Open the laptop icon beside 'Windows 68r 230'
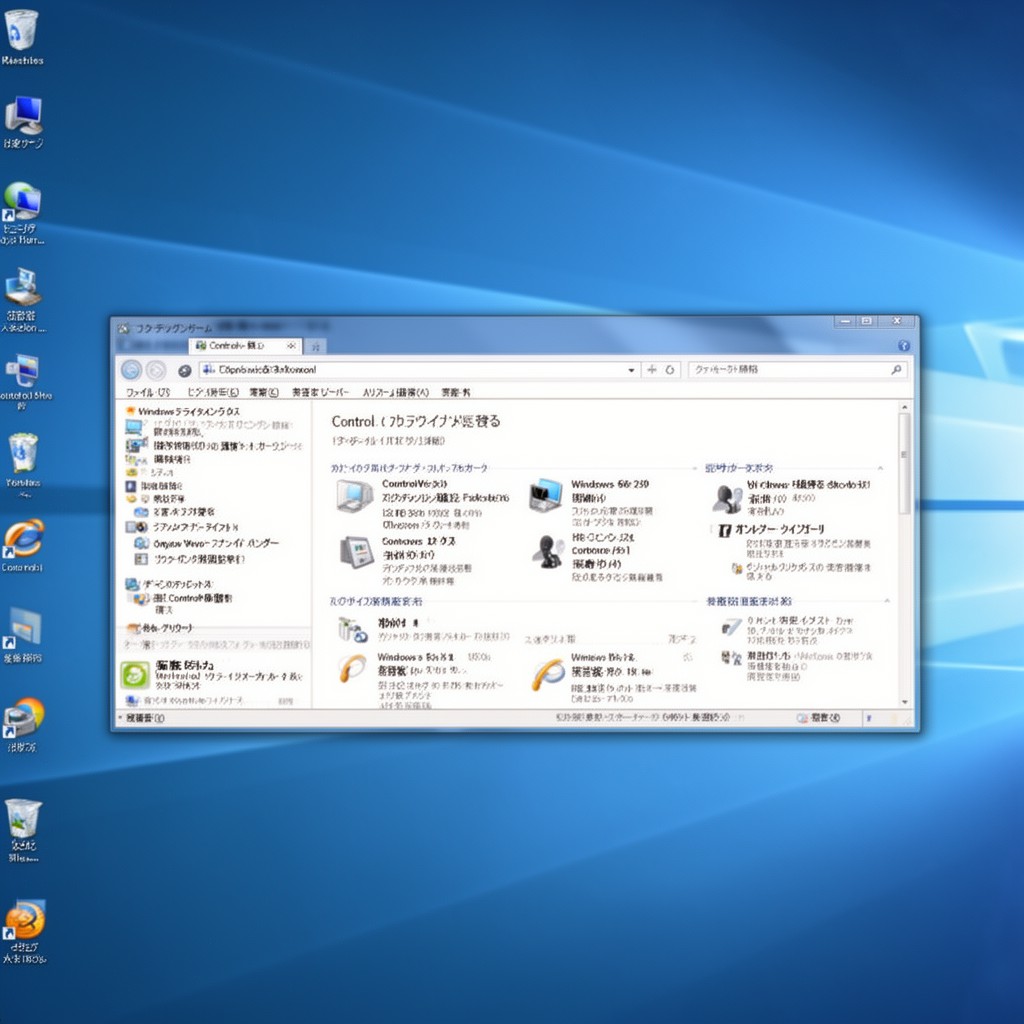Image resolution: width=1024 pixels, height=1024 pixels. pyautogui.click(x=546, y=495)
